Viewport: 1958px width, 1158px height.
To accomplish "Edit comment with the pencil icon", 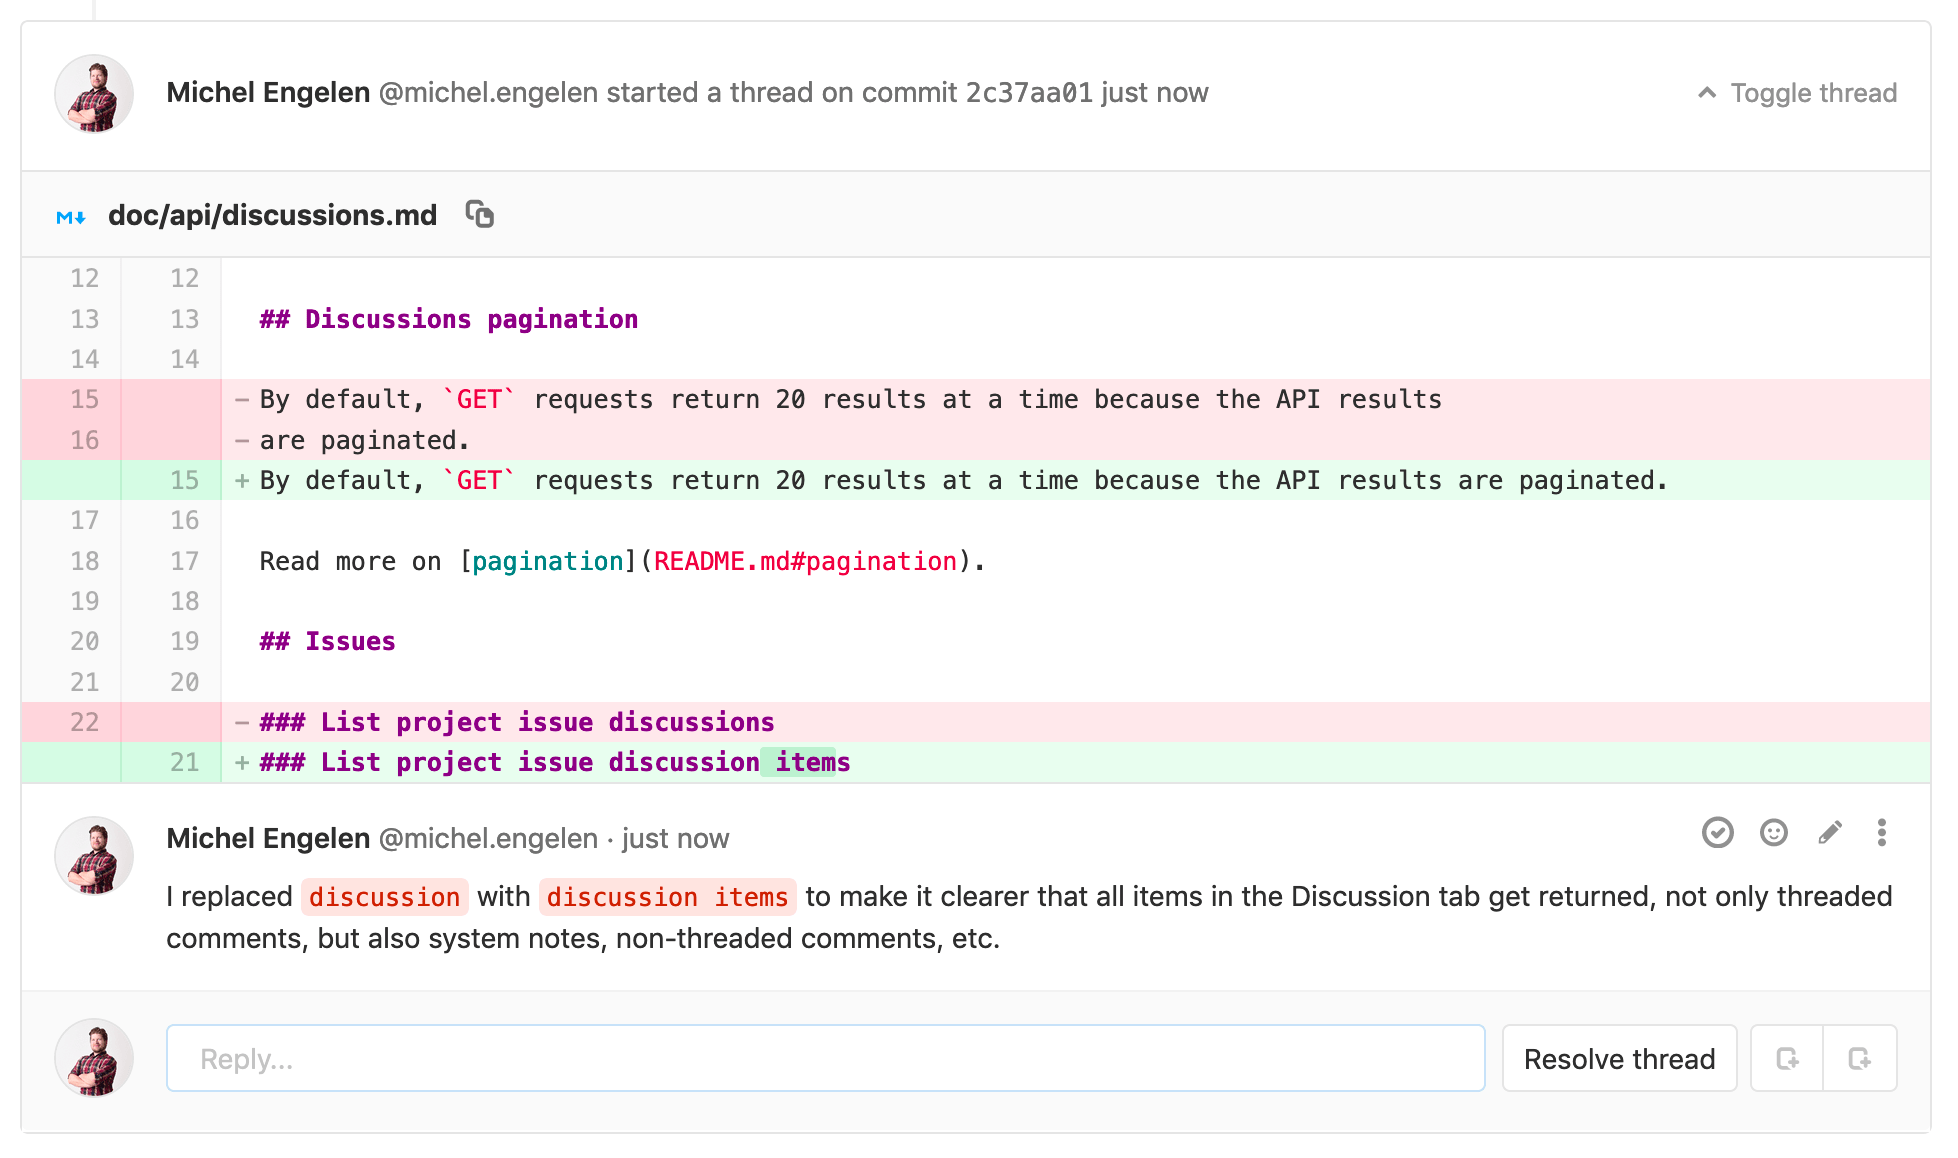I will click(1829, 833).
